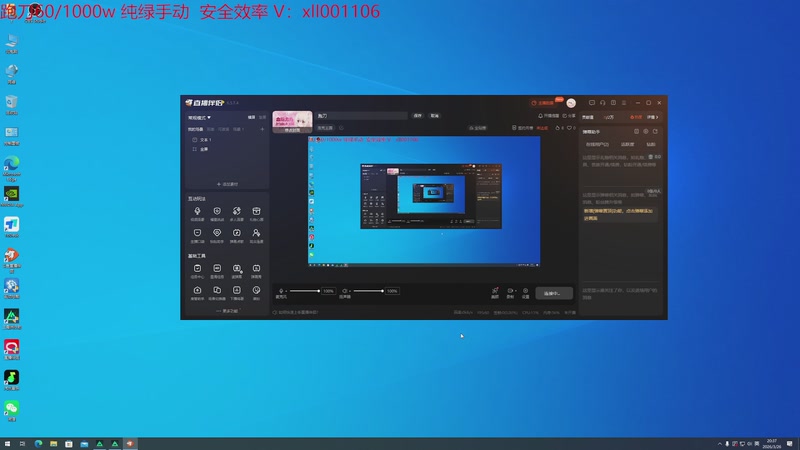Click the 添加素材 add source button
Screen dimensions: 800x450
pyautogui.click(x=227, y=184)
